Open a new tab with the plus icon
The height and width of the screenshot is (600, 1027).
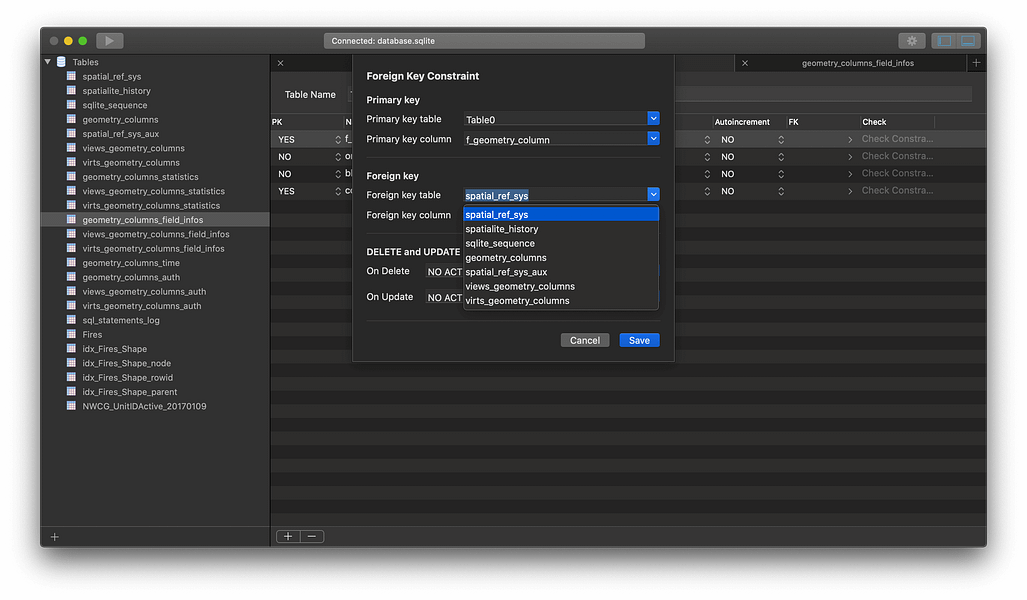click(x=976, y=63)
